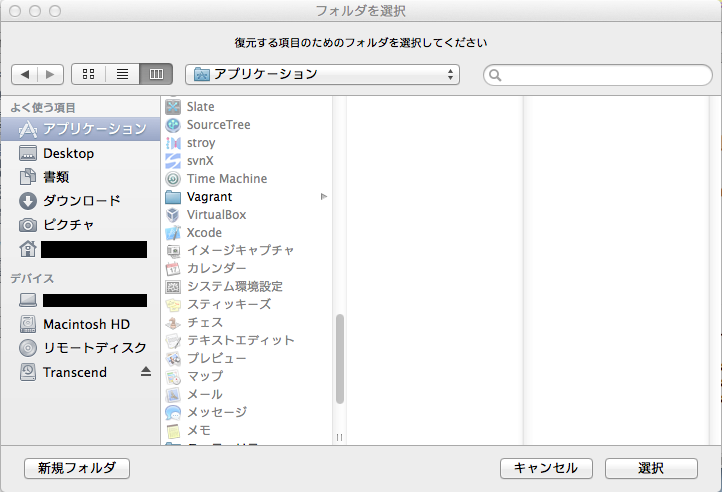The height and width of the screenshot is (492, 722).
Task: Switch to icon view
Action: (88, 74)
